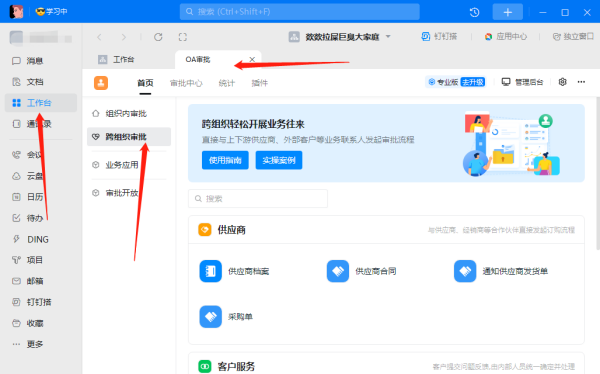Open the 通知供应商发货单 form
Image resolution: width=600 pixels, height=374 pixels.
(x=501, y=271)
